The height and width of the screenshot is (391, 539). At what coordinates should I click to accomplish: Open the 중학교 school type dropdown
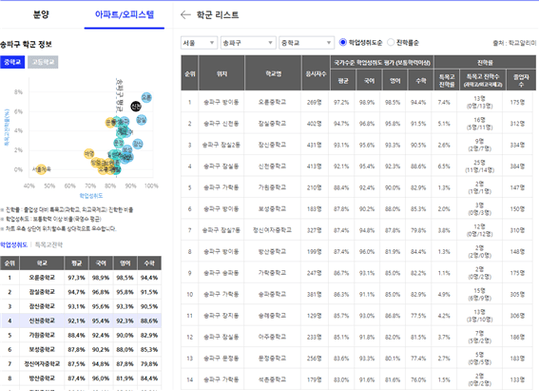(x=307, y=43)
